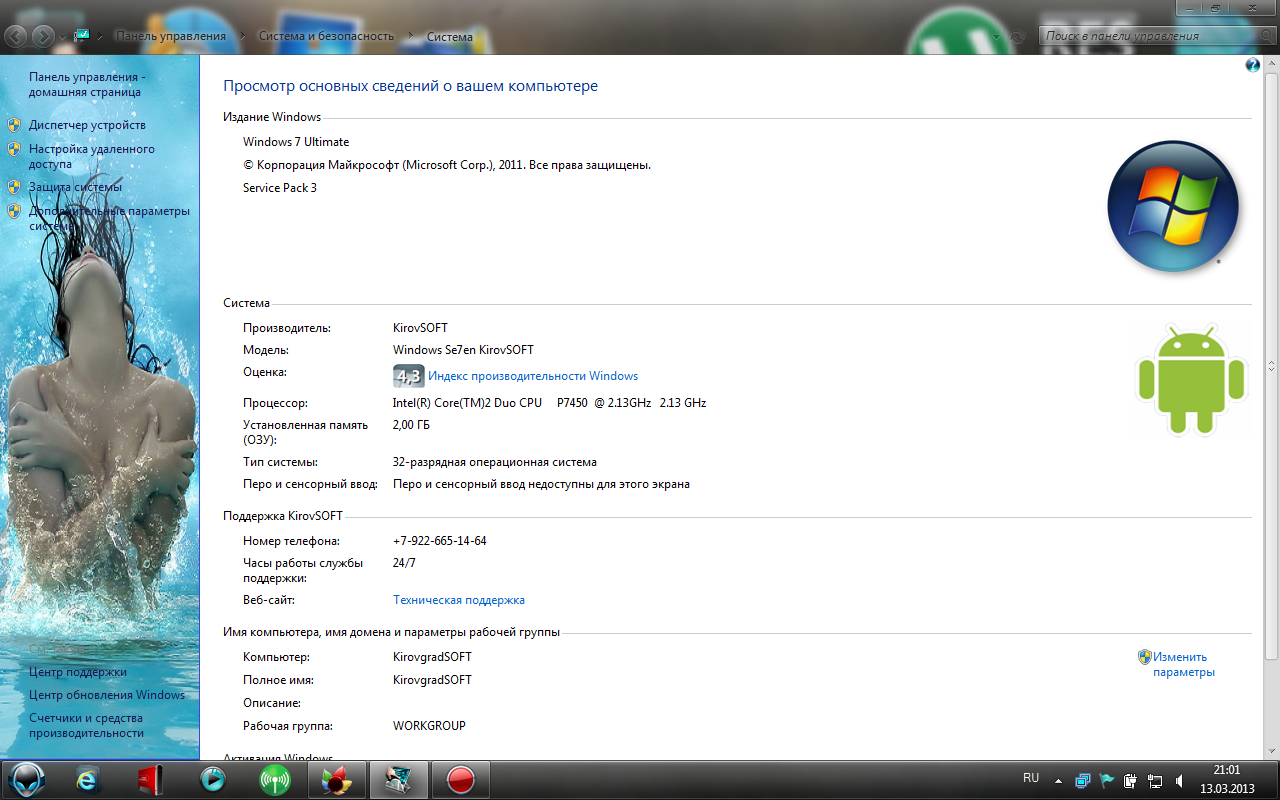Click the shield icon beside Диспетчер устройств
The image size is (1280, 800).
(x=14, y=125)
